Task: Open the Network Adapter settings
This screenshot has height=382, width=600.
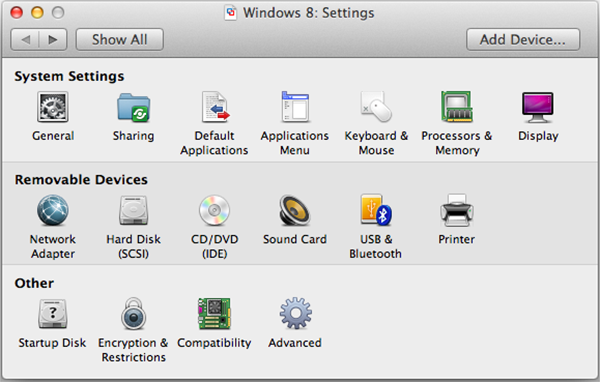Action: 53,210
